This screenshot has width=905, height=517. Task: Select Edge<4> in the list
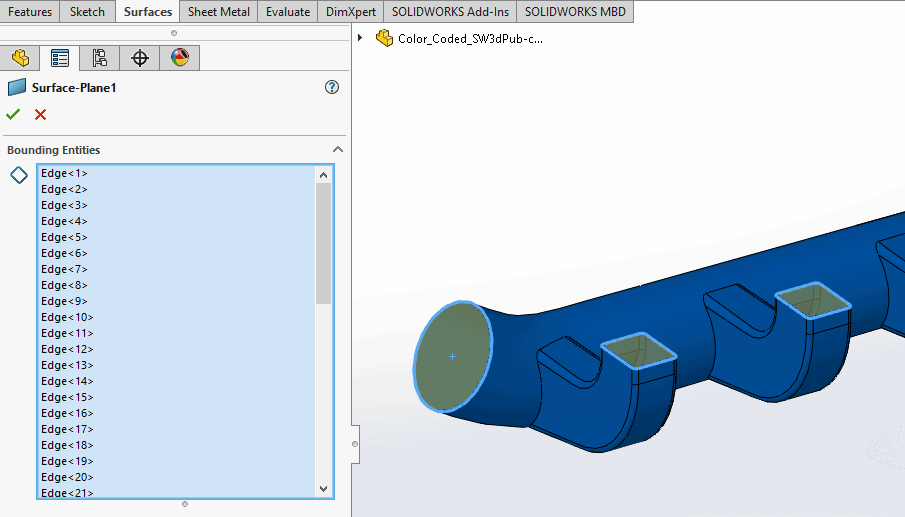coord(177,221)
